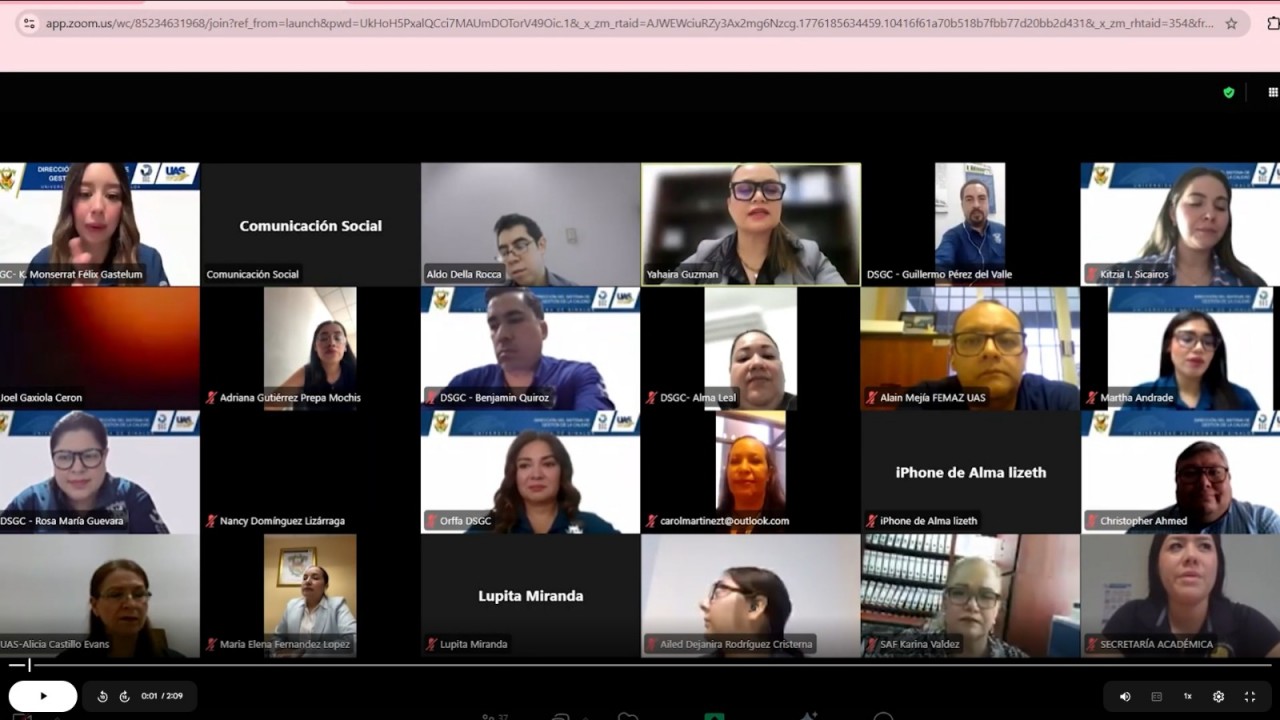Select Yahaira Guzman's highlighted video tile
This screenshot has height=720, width=1280.
[x=750, y=224]
